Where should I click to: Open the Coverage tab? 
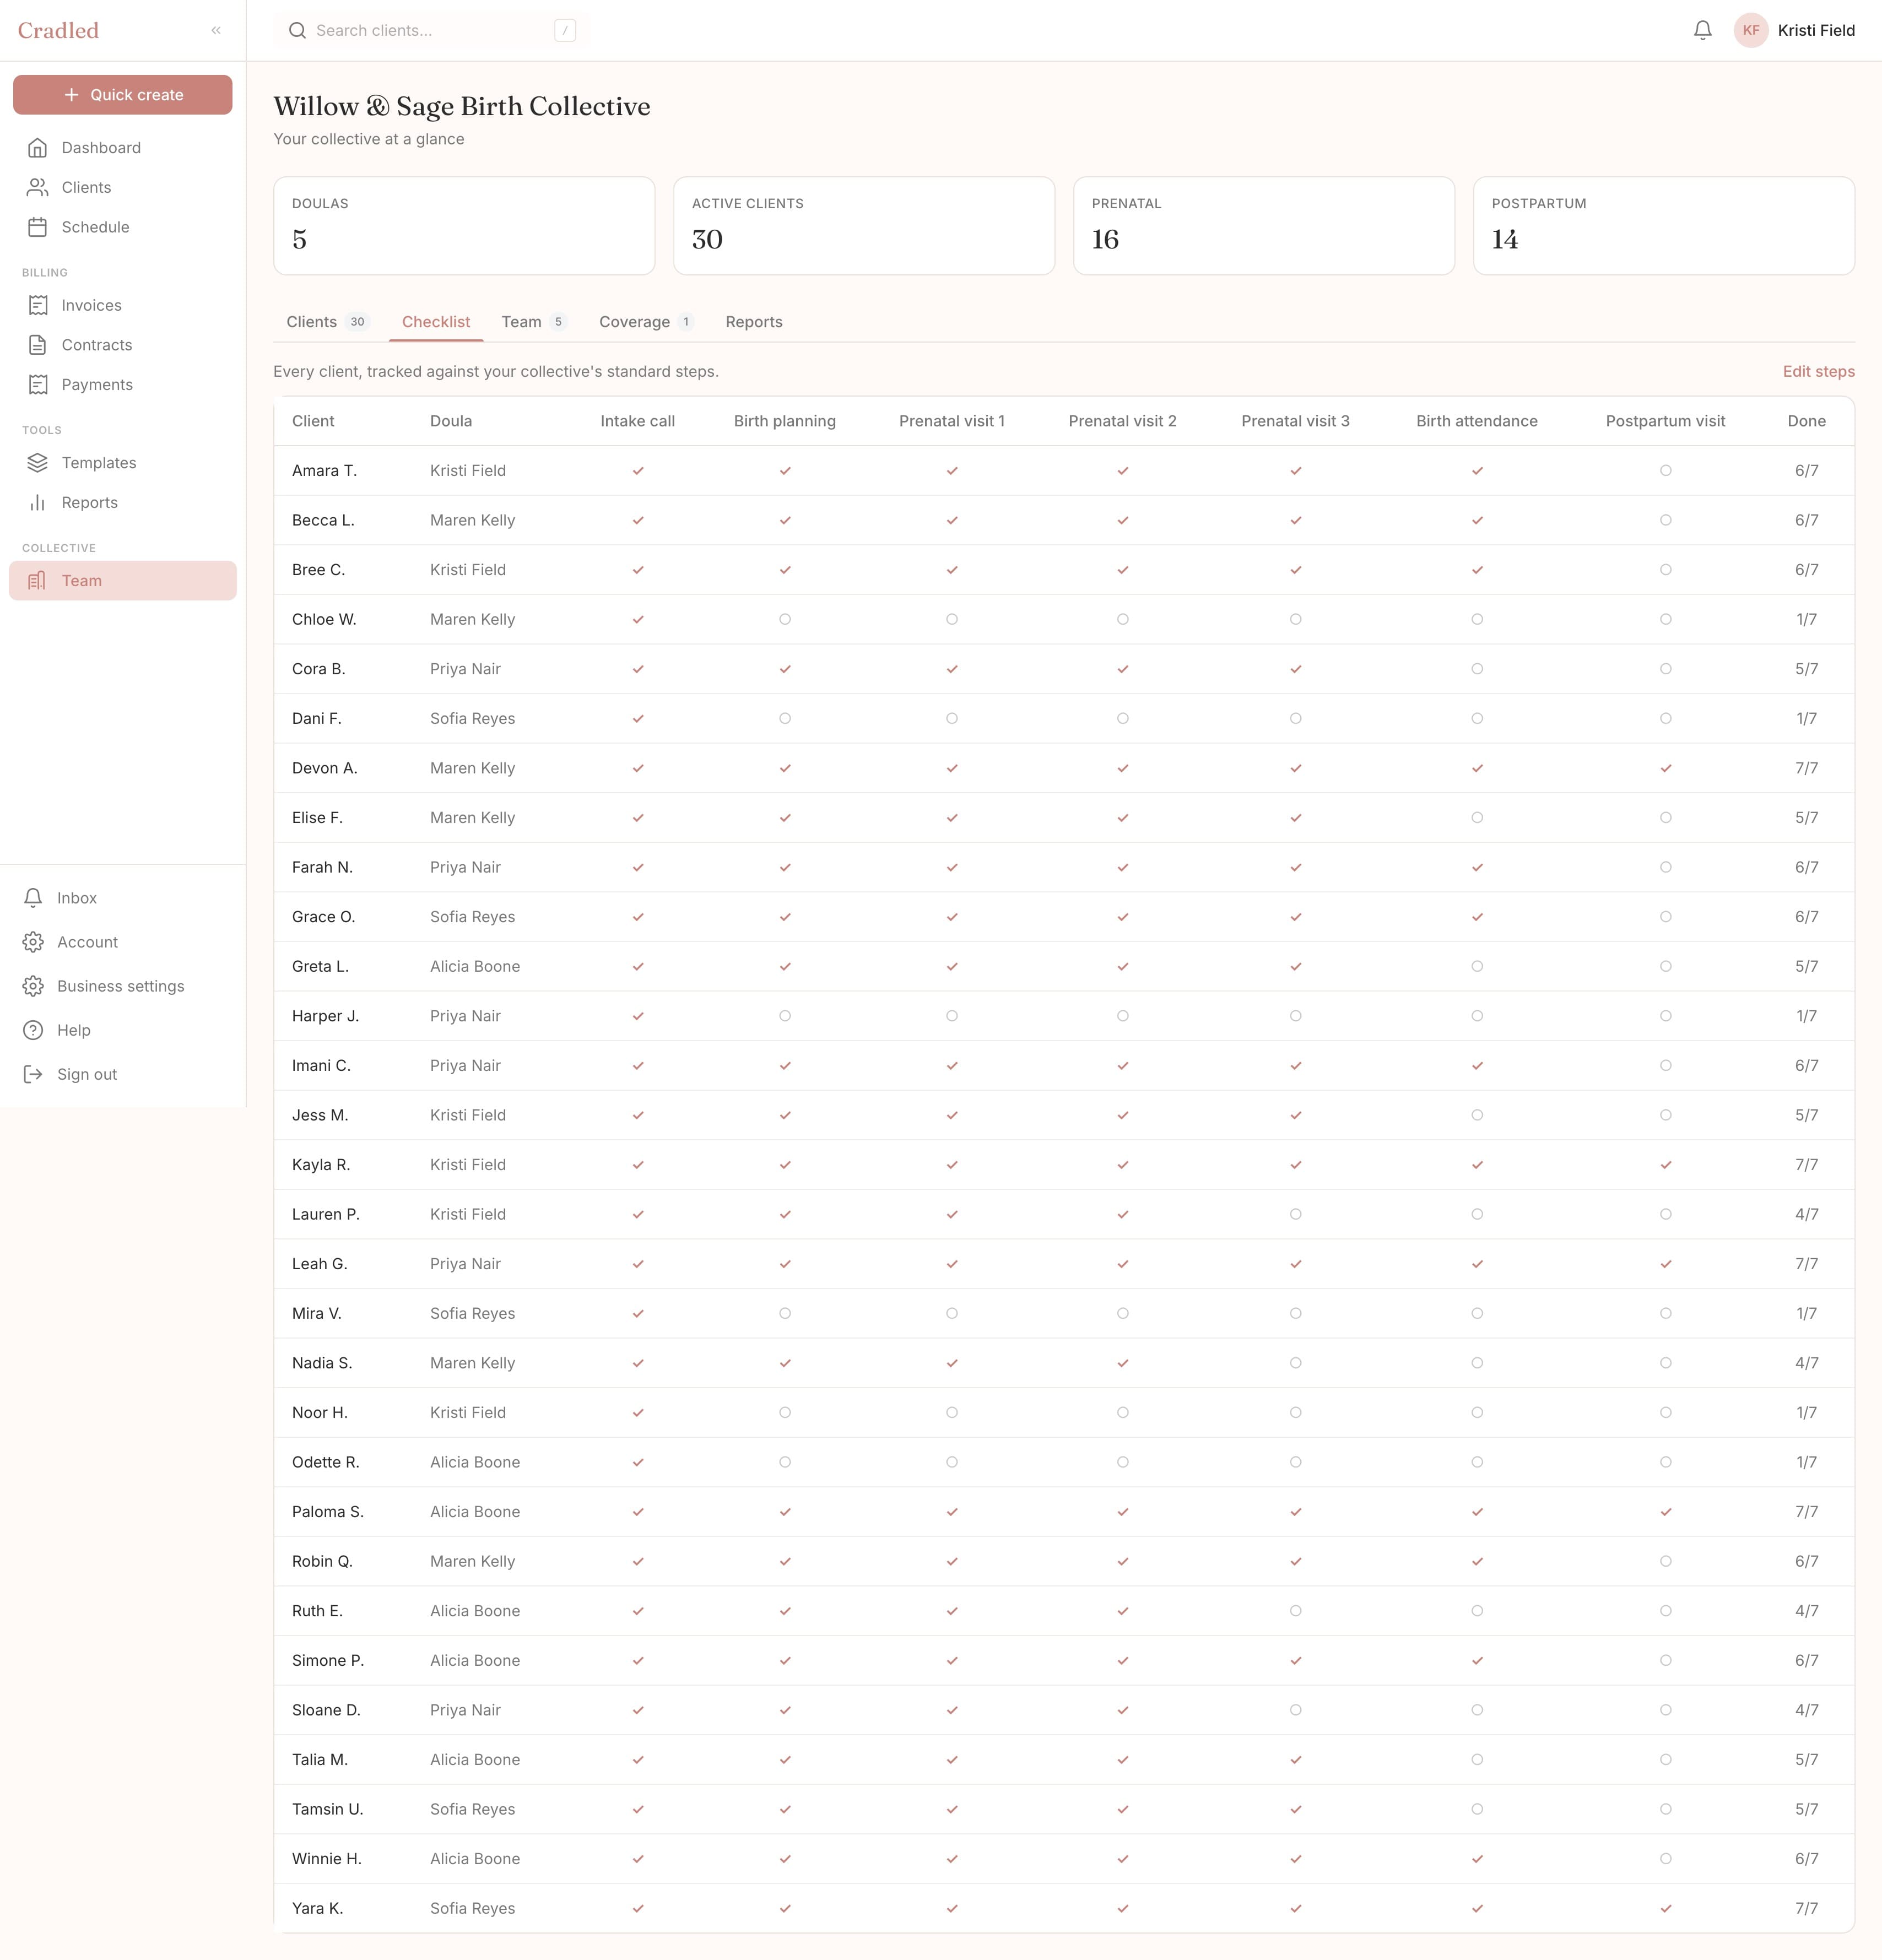point(646,322)
